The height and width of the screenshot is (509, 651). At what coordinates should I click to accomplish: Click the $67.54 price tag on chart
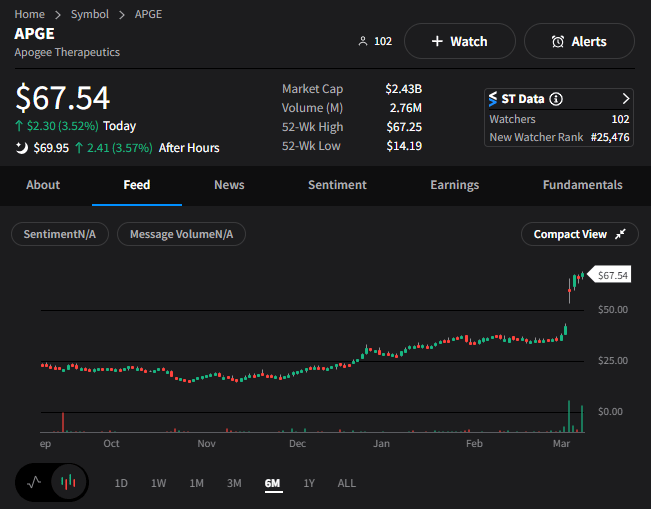click(x=610, y=275)
